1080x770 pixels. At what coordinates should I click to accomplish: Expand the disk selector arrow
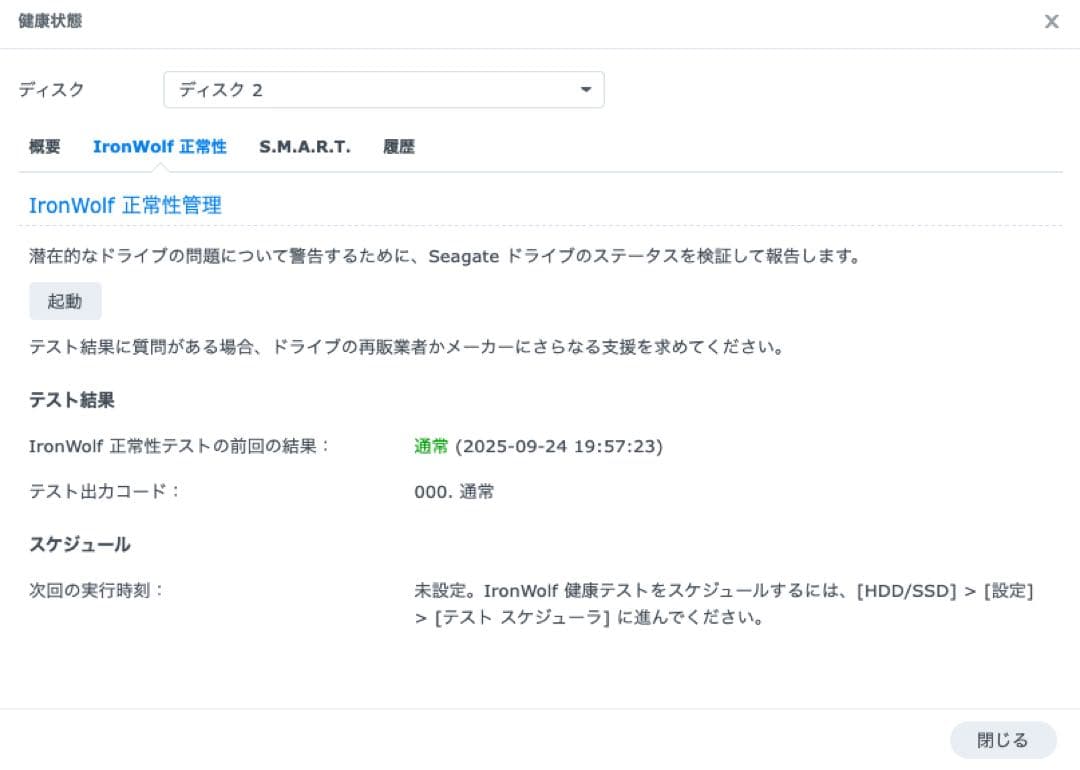point(586,89)
